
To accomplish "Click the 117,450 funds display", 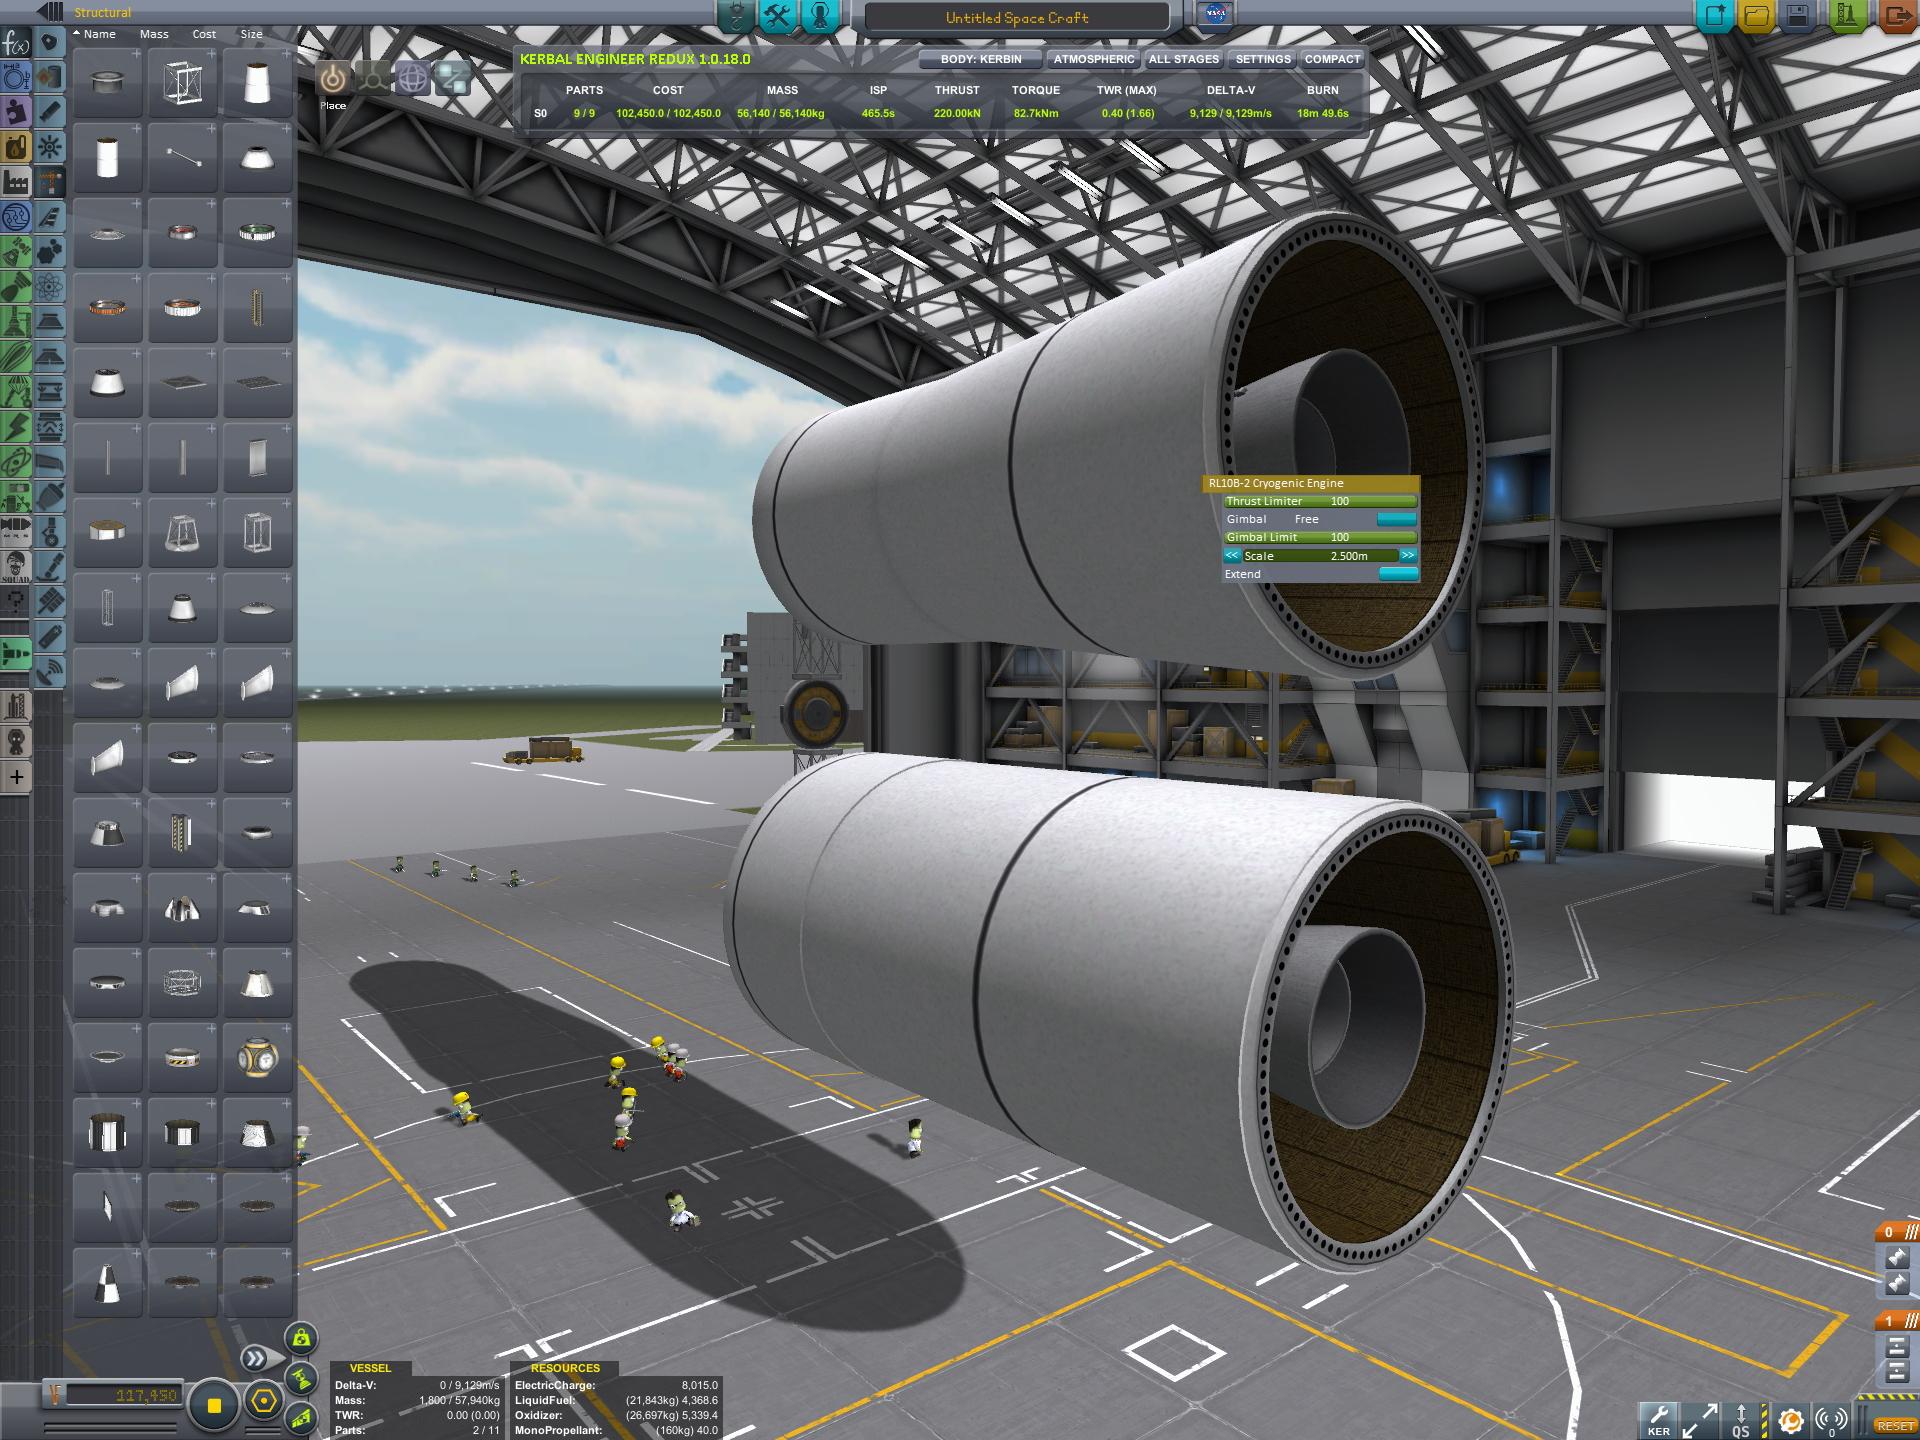I will click(x=123, y=1395).
